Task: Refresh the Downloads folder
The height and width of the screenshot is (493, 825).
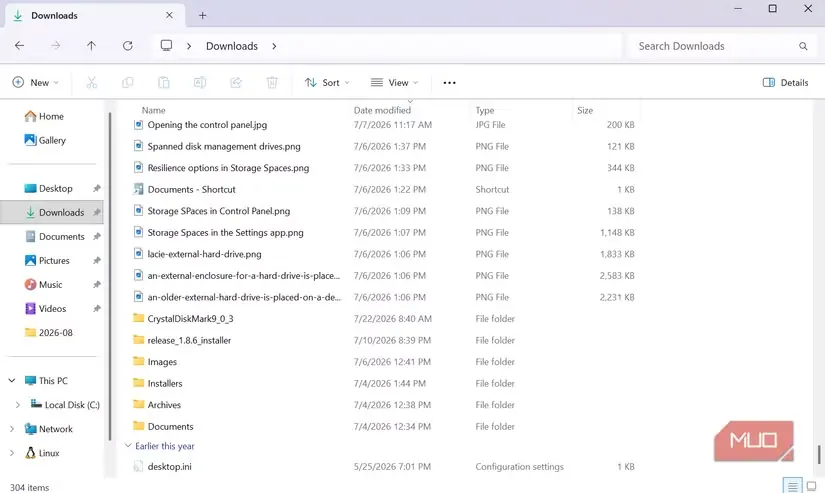Action: [x=127, y=46]
